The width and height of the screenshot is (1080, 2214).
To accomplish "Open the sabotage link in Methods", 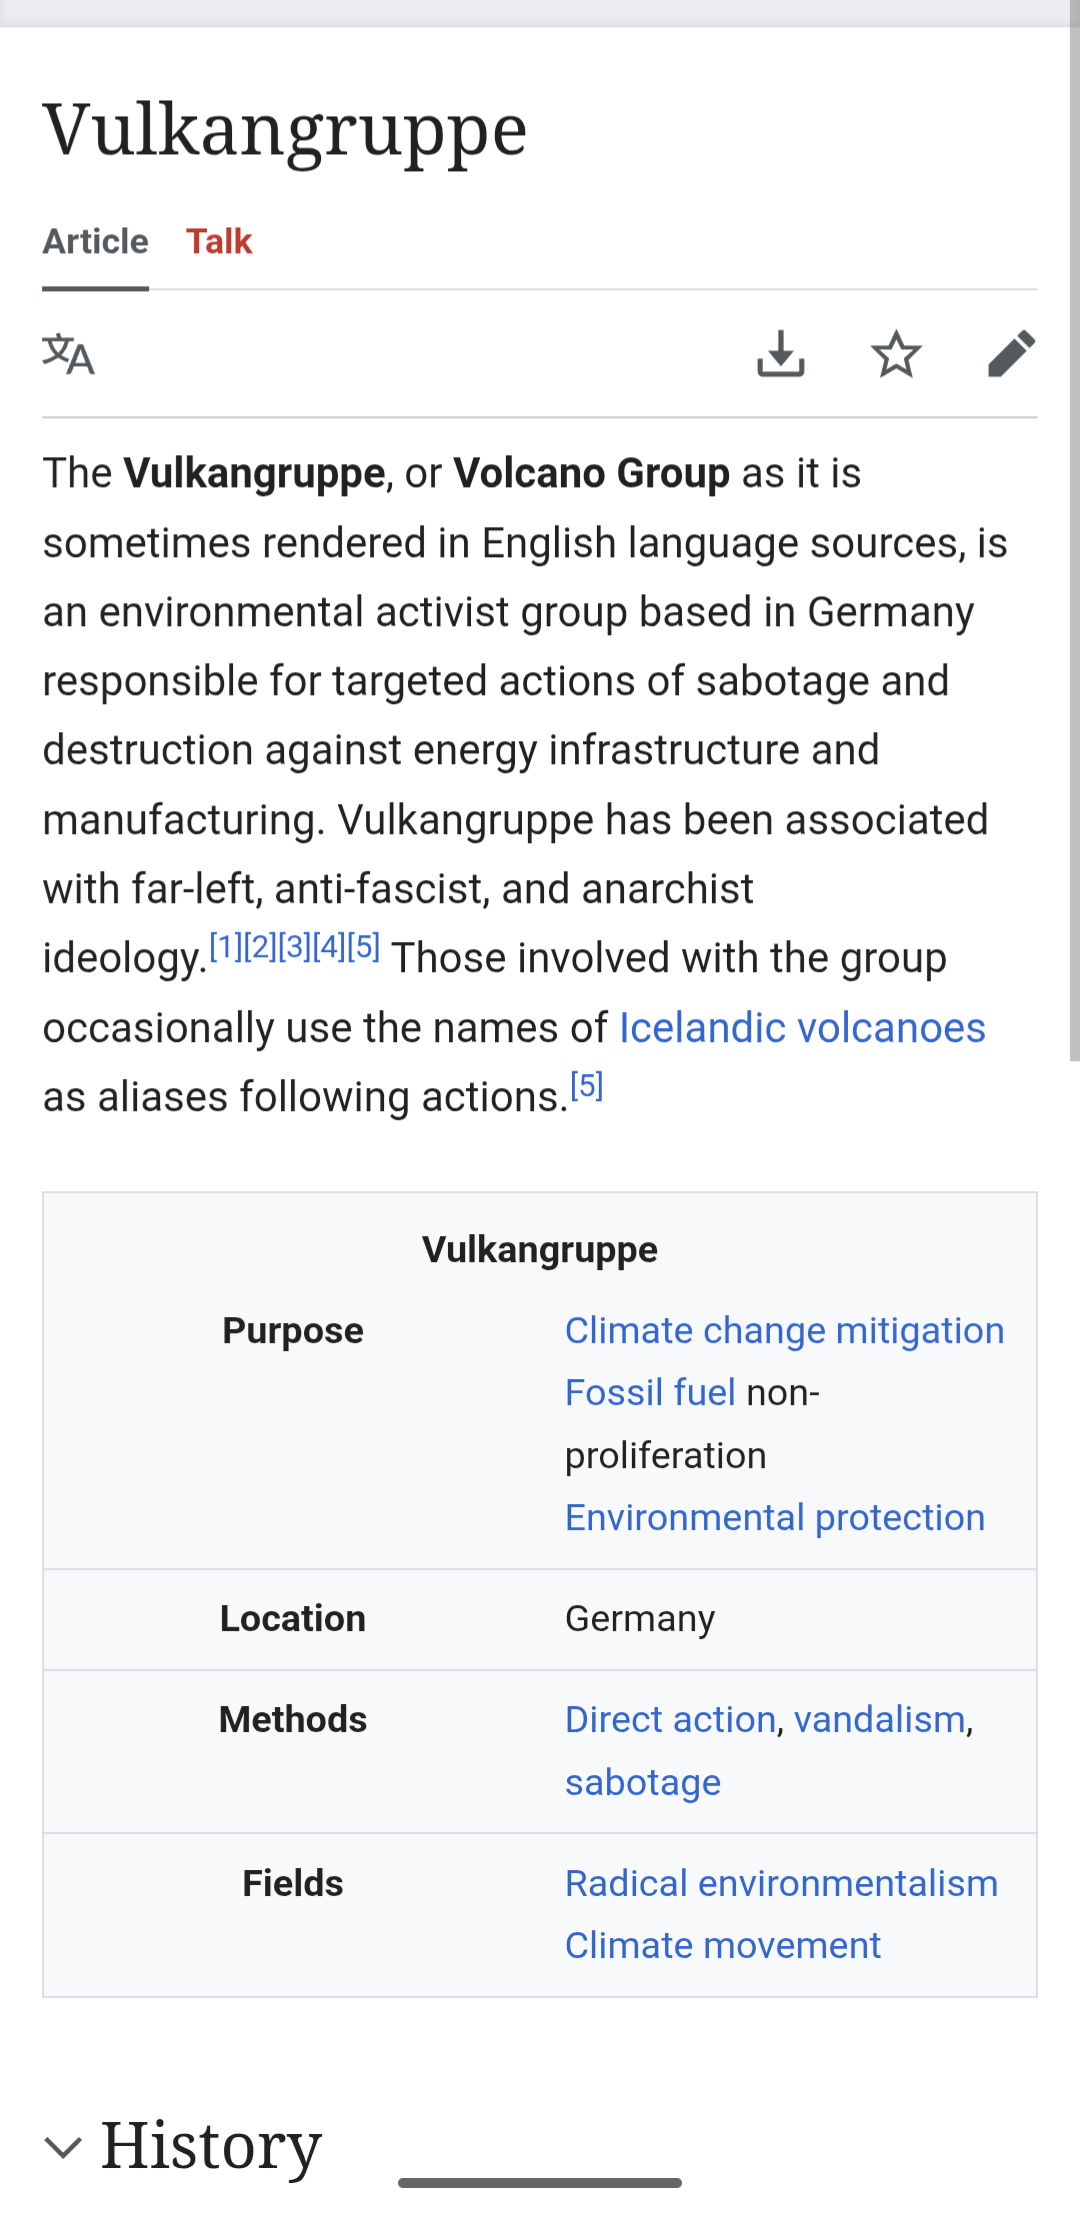I will (x=643, y=1783).
